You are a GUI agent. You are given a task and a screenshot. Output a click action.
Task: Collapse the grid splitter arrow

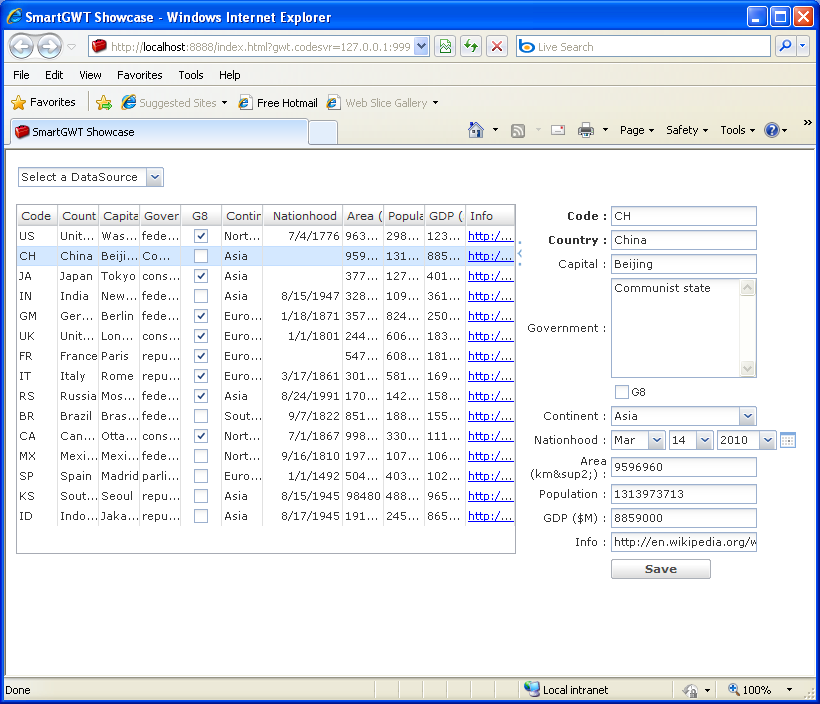(520, 254)
